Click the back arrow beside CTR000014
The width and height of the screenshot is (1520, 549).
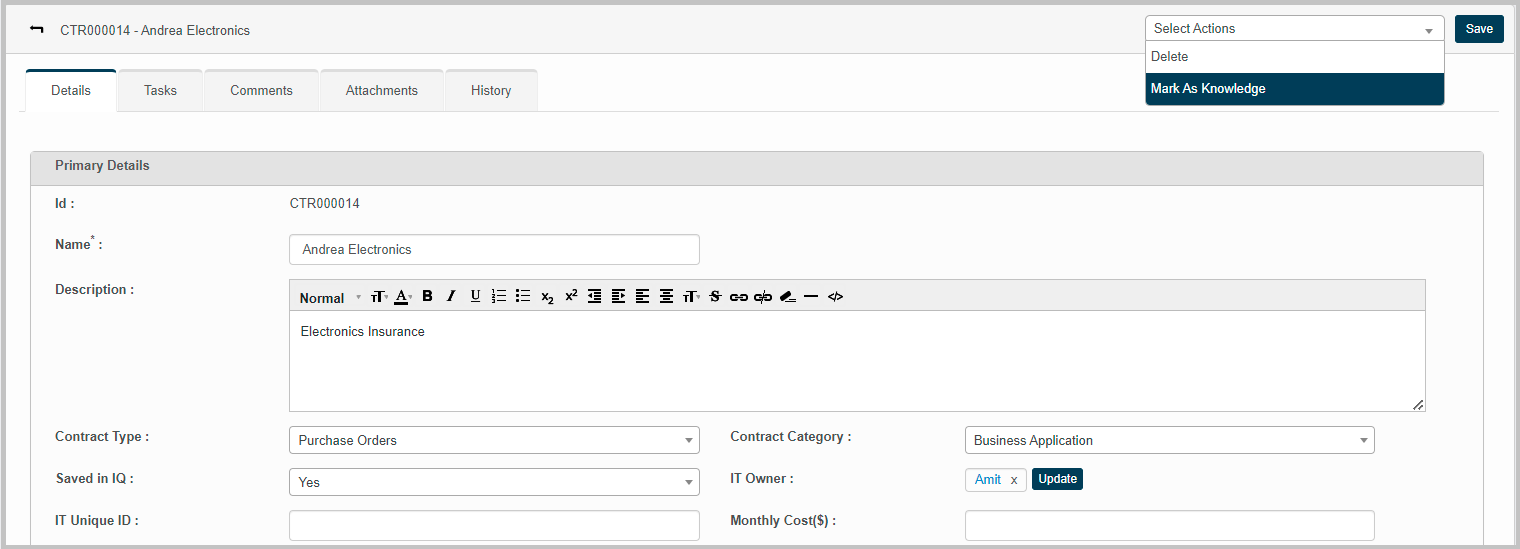pos(37,29)
